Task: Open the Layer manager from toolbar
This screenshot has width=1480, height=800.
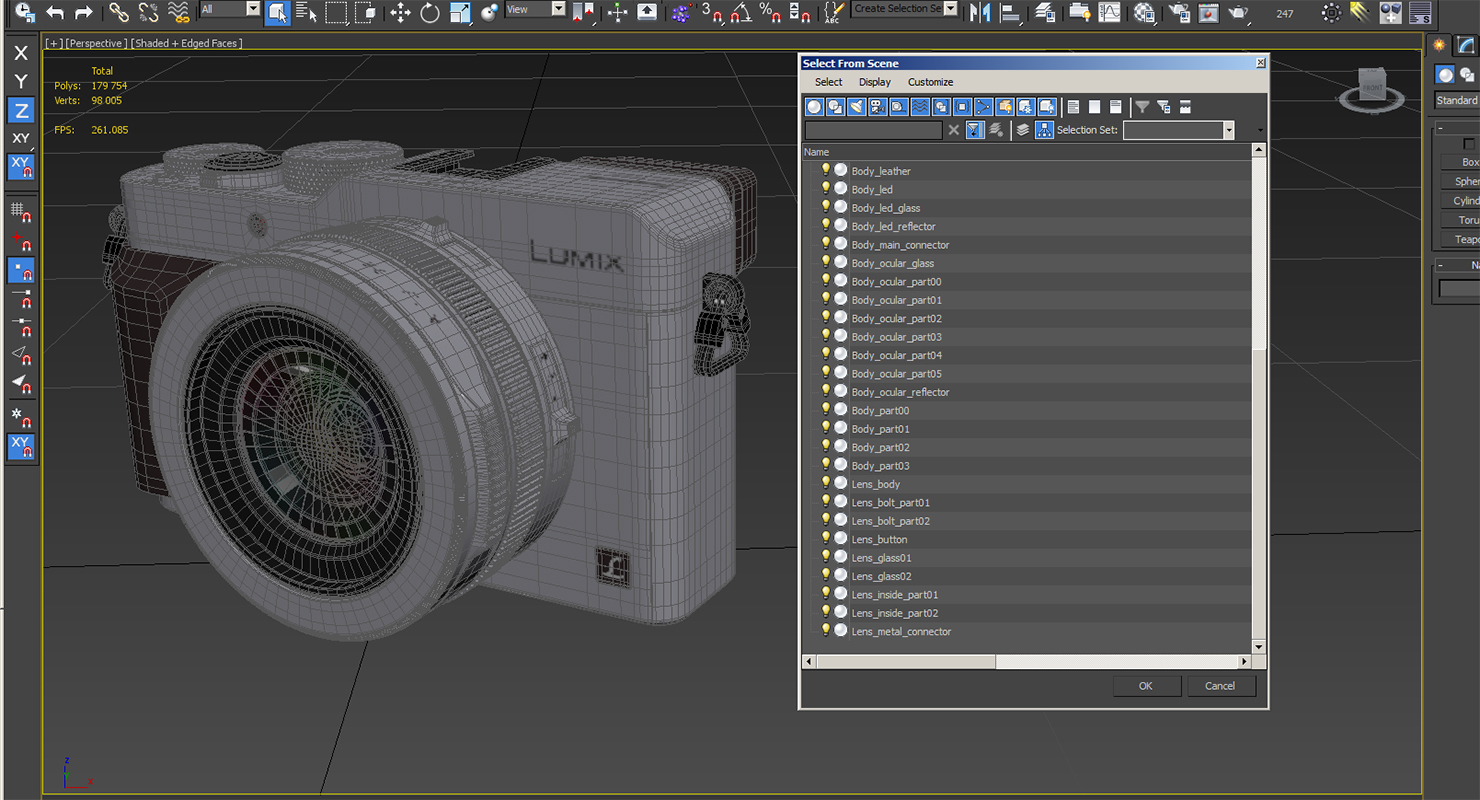Action: pyautogui.click(x=1045, y=12)
